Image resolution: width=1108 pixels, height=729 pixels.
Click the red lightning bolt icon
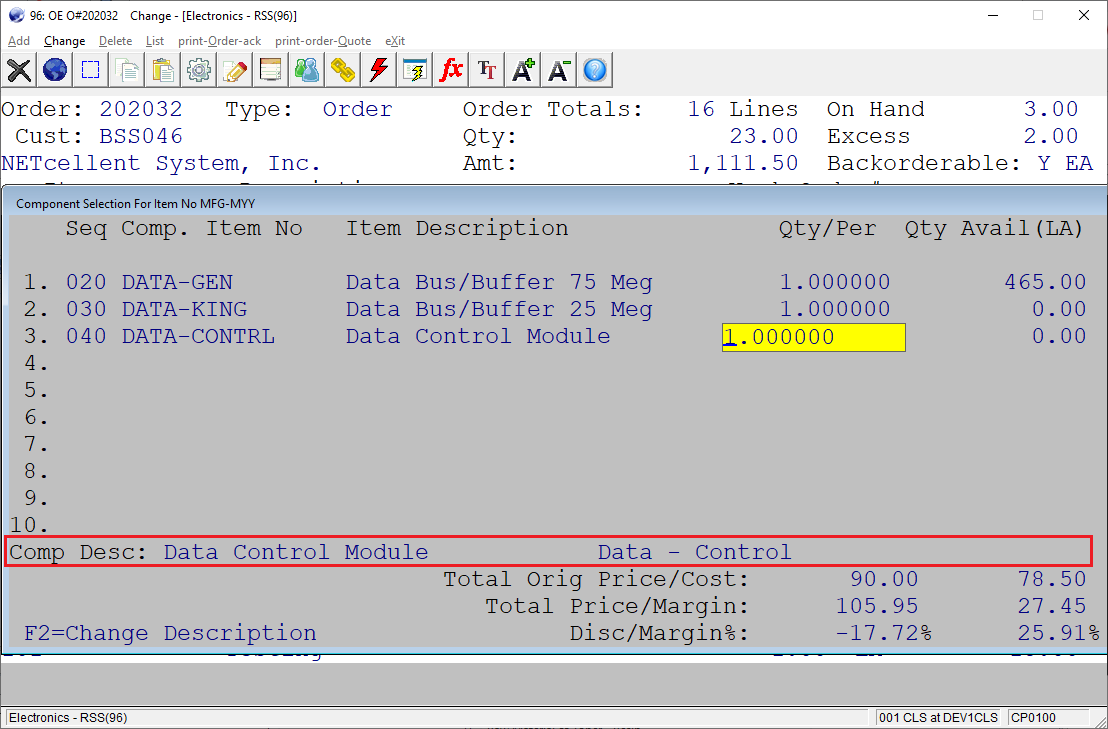pyautogui.click(x=379, y=70)
